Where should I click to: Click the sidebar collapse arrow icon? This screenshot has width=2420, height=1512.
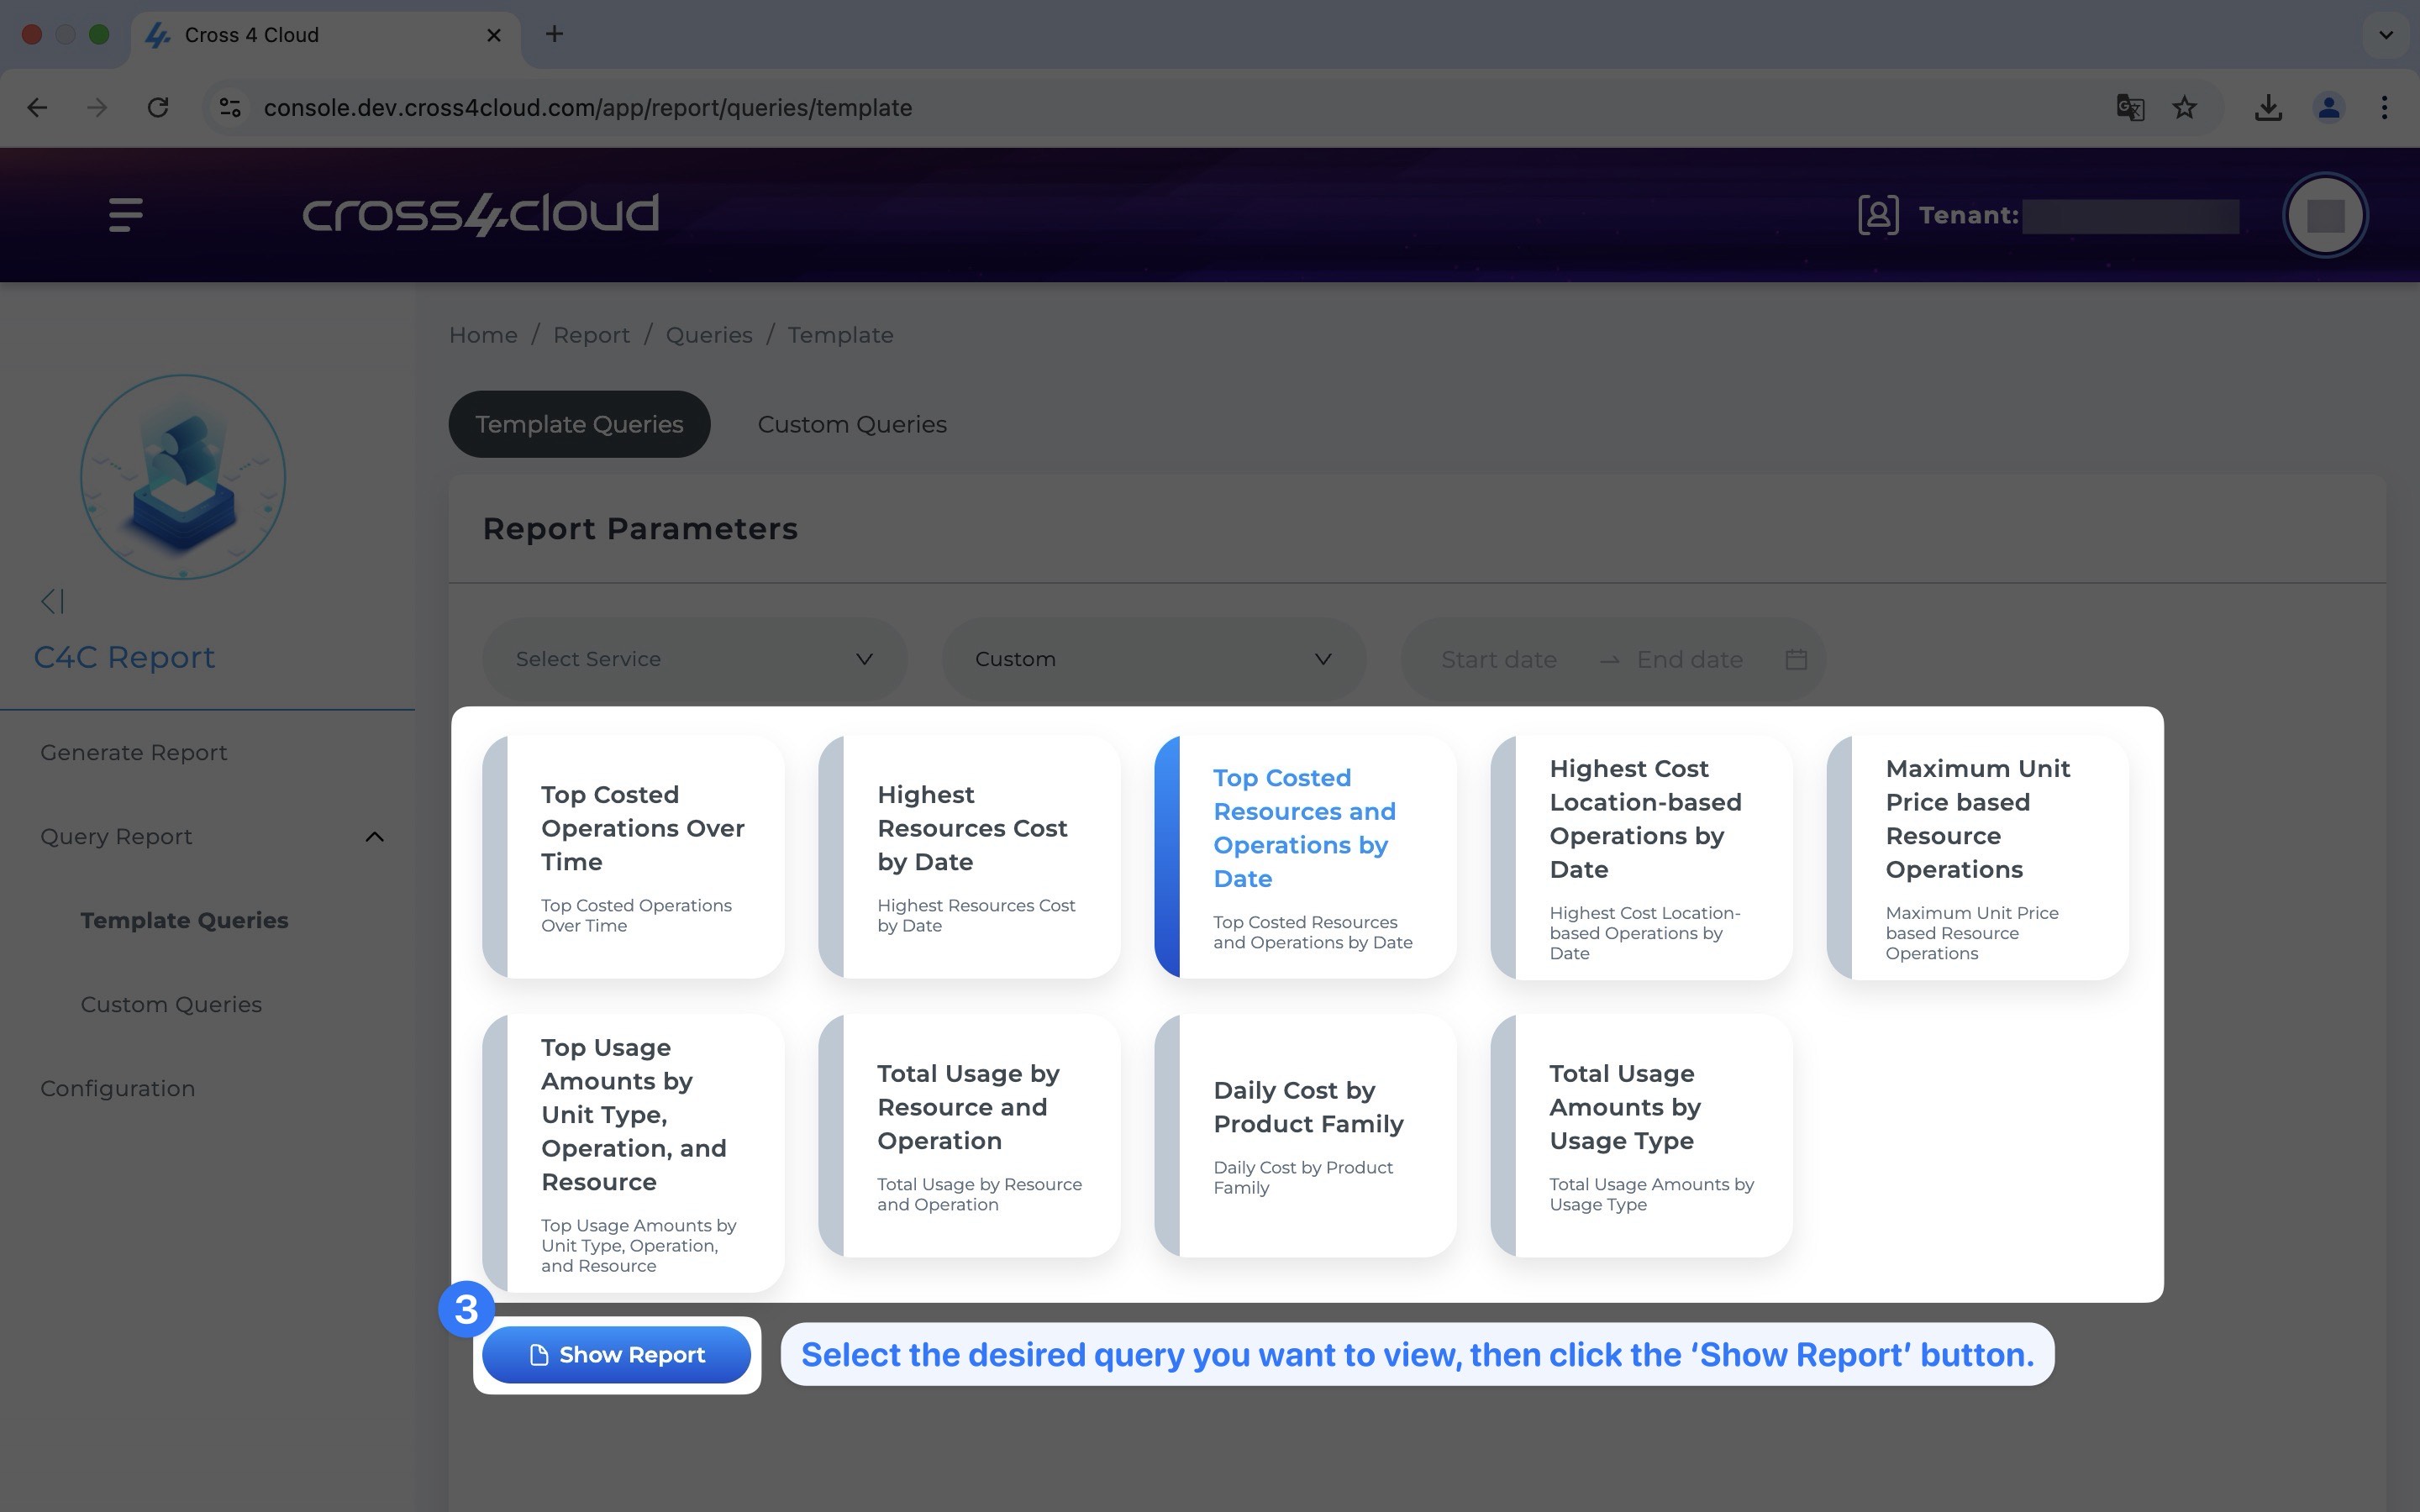(52, 601)
